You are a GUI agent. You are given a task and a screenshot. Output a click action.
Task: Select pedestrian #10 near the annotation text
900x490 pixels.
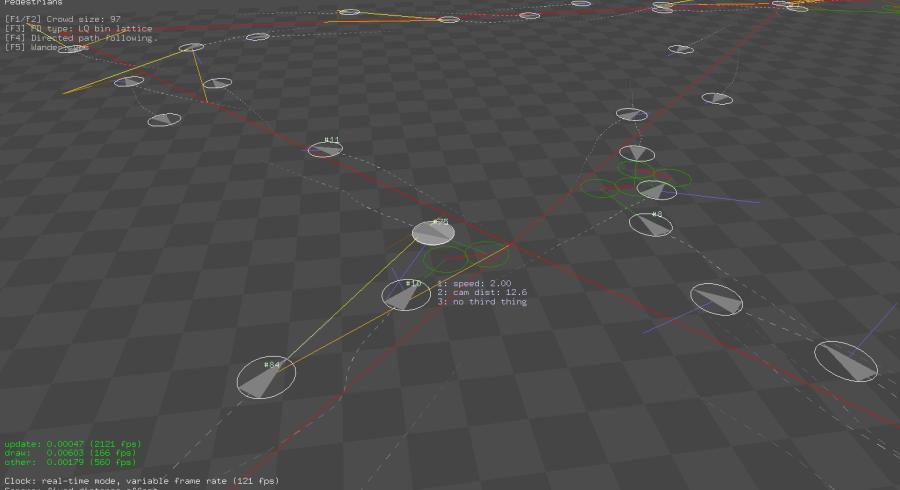(x=406, y=295)
